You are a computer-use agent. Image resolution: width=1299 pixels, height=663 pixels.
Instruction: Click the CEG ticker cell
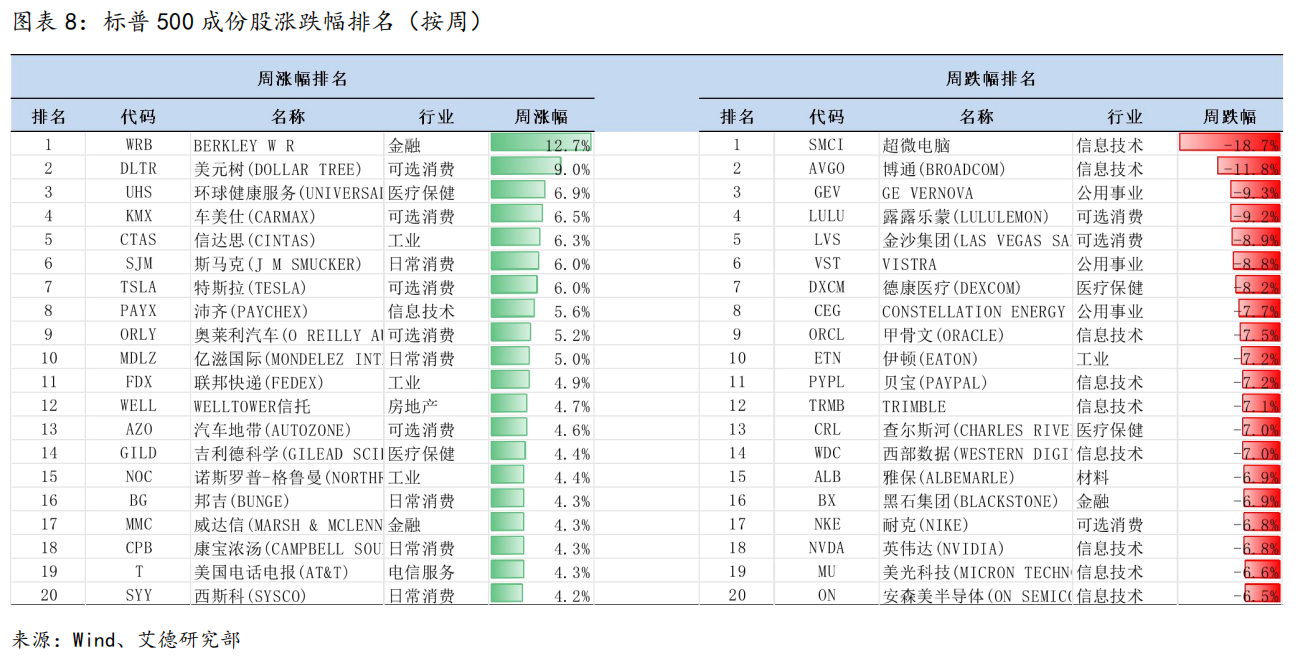[x=827, y=311]
